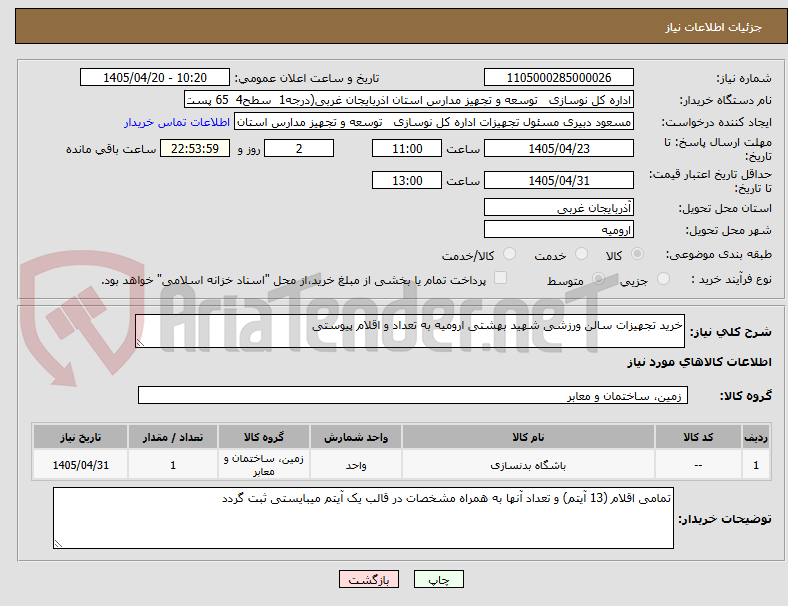Screen dimensions: 788x606
Task: Click the buyer notes textarea resize grip
Action: [x=58, y=544]
